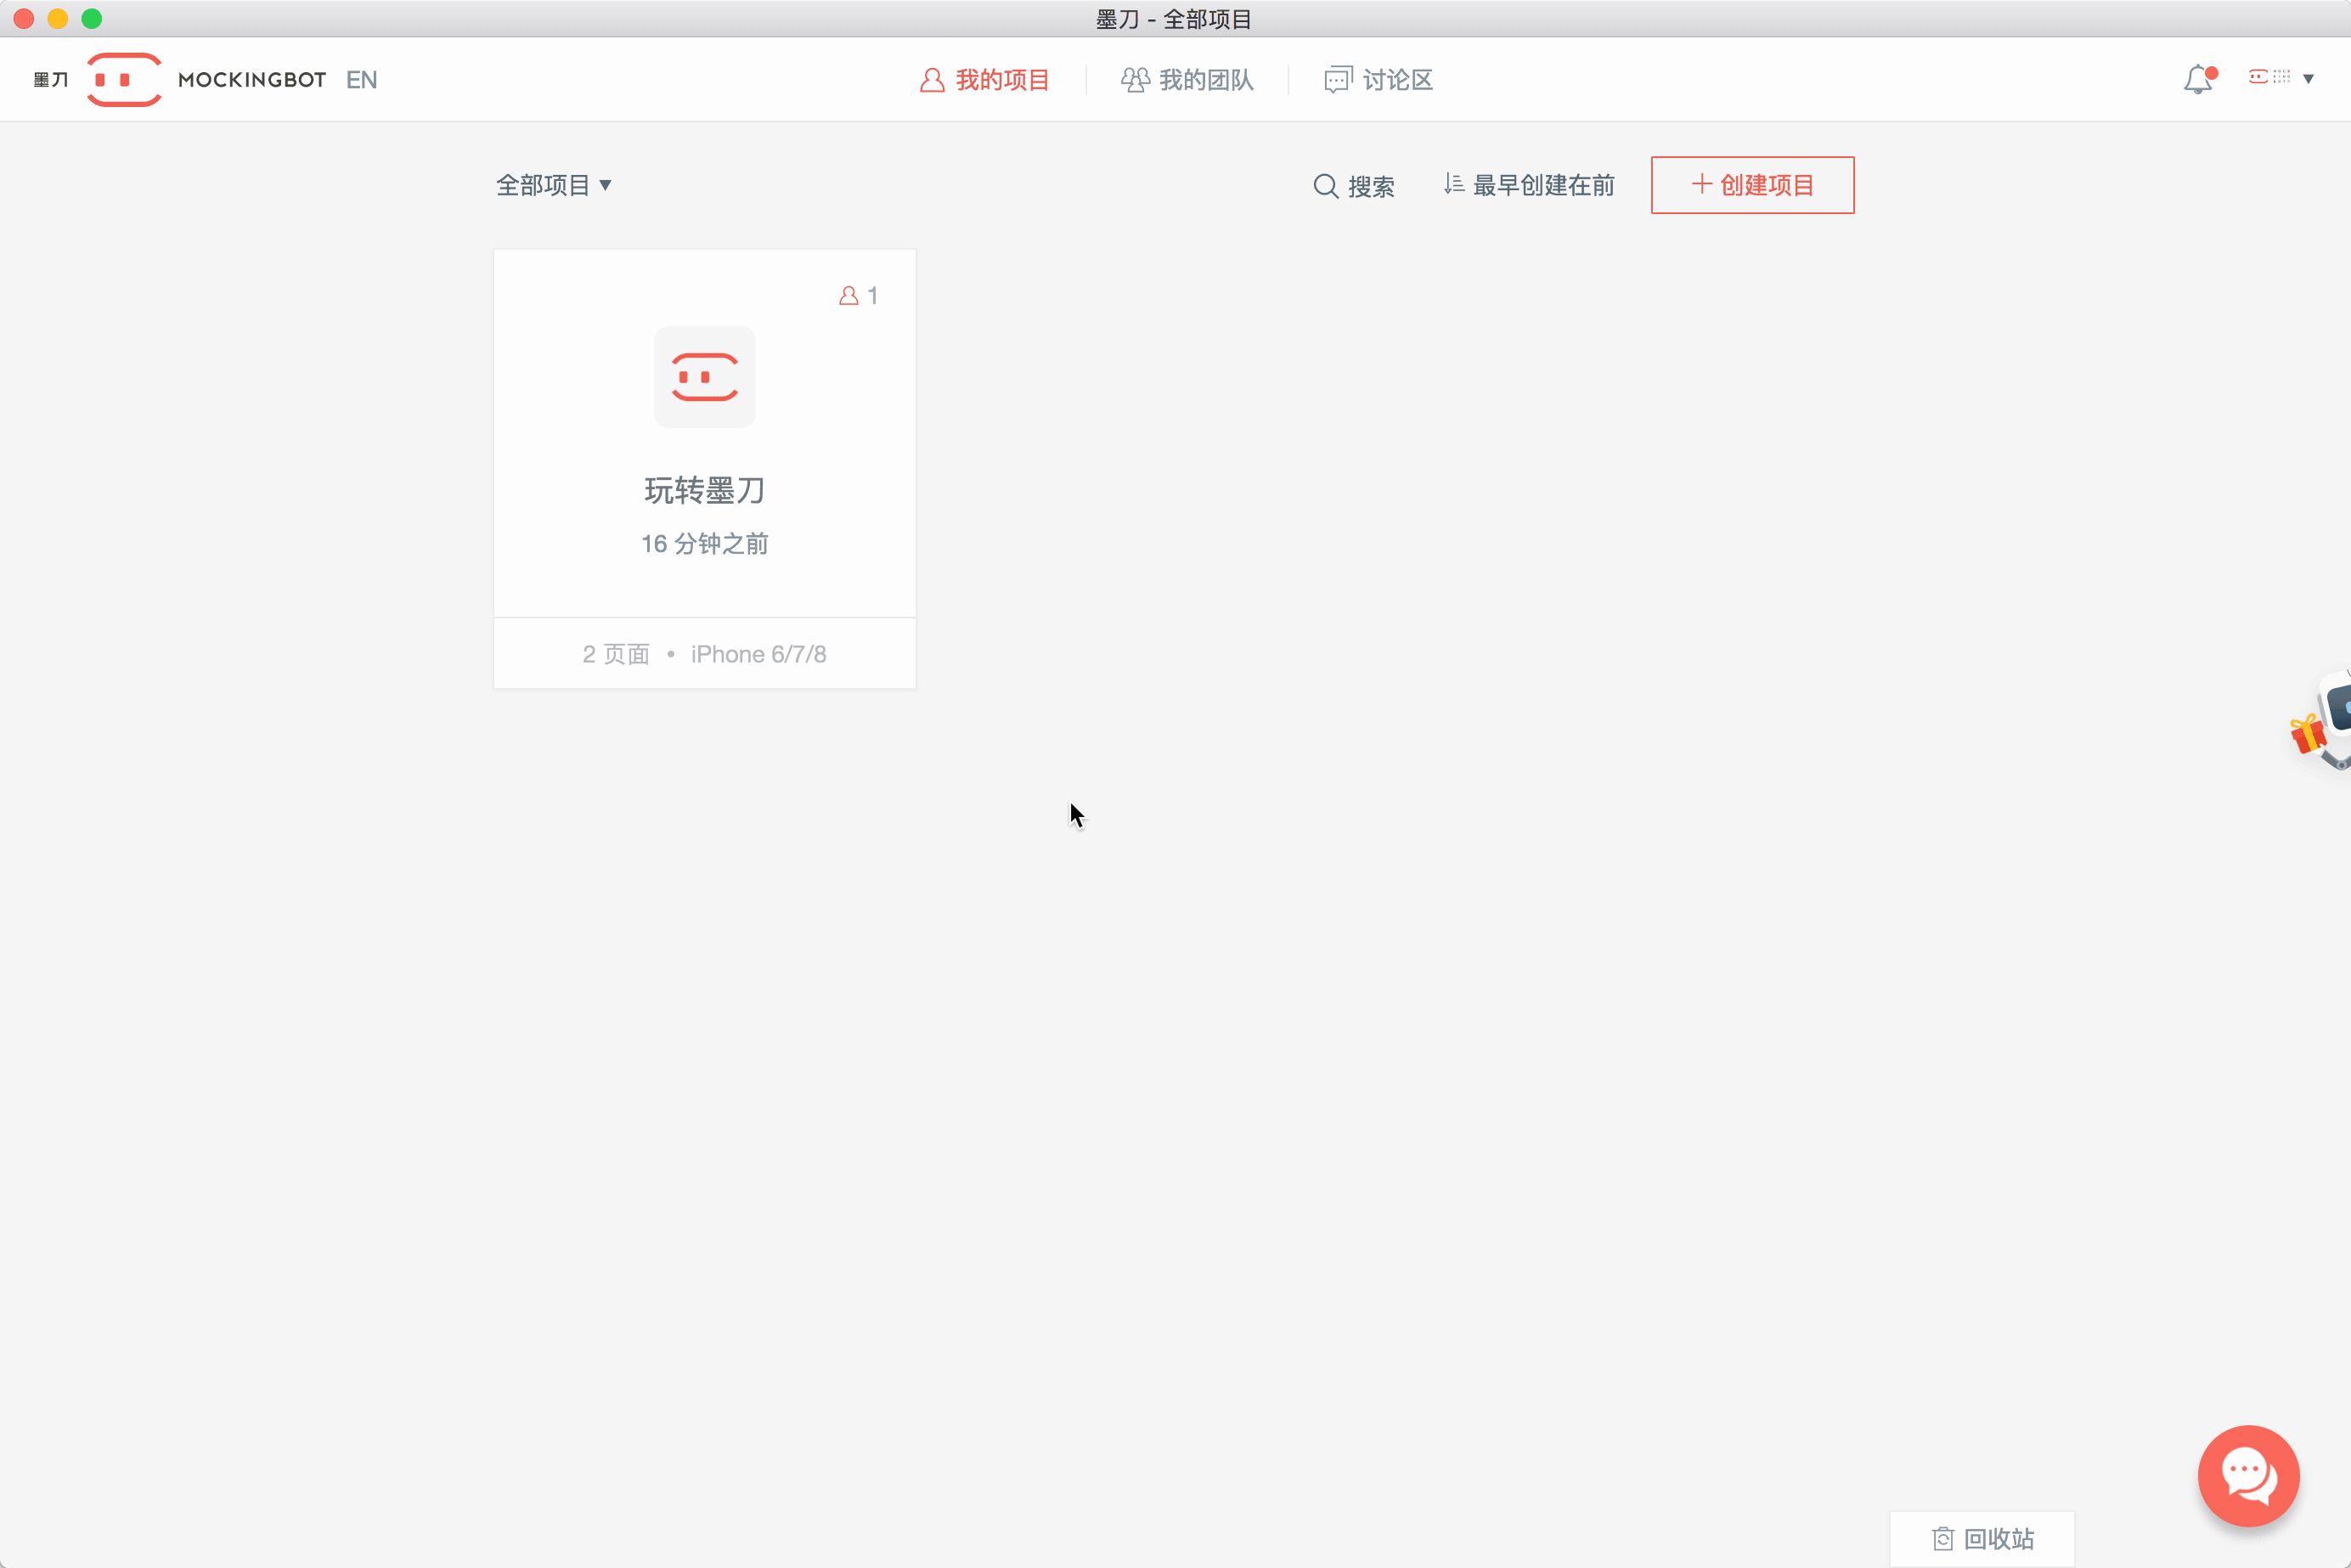The height and width of the screenshot is (1568, 2351).
Task: Click the search magnifier icon
Action: click(1325, 186)
